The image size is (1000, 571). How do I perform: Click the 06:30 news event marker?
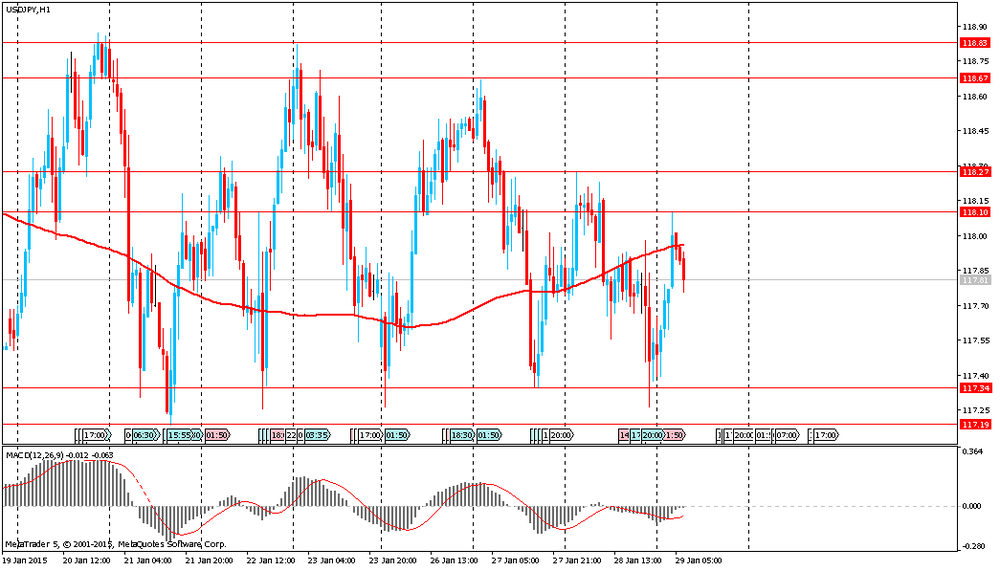[x=145, y=435]
